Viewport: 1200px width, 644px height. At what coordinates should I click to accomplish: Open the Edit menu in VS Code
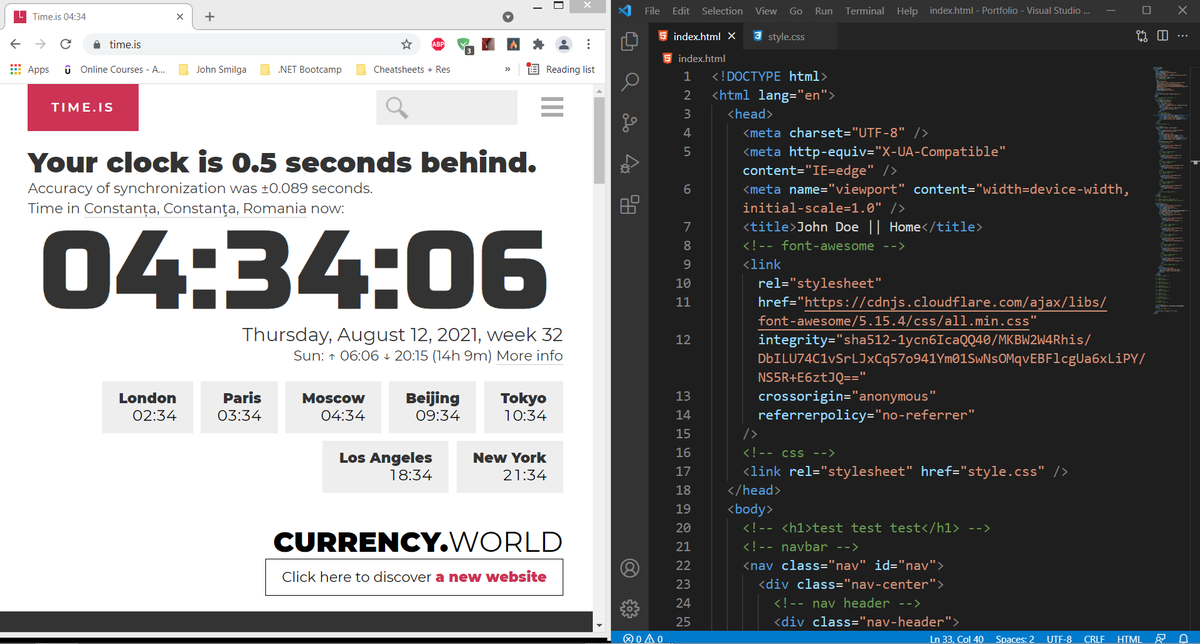(x=681, y=11)
